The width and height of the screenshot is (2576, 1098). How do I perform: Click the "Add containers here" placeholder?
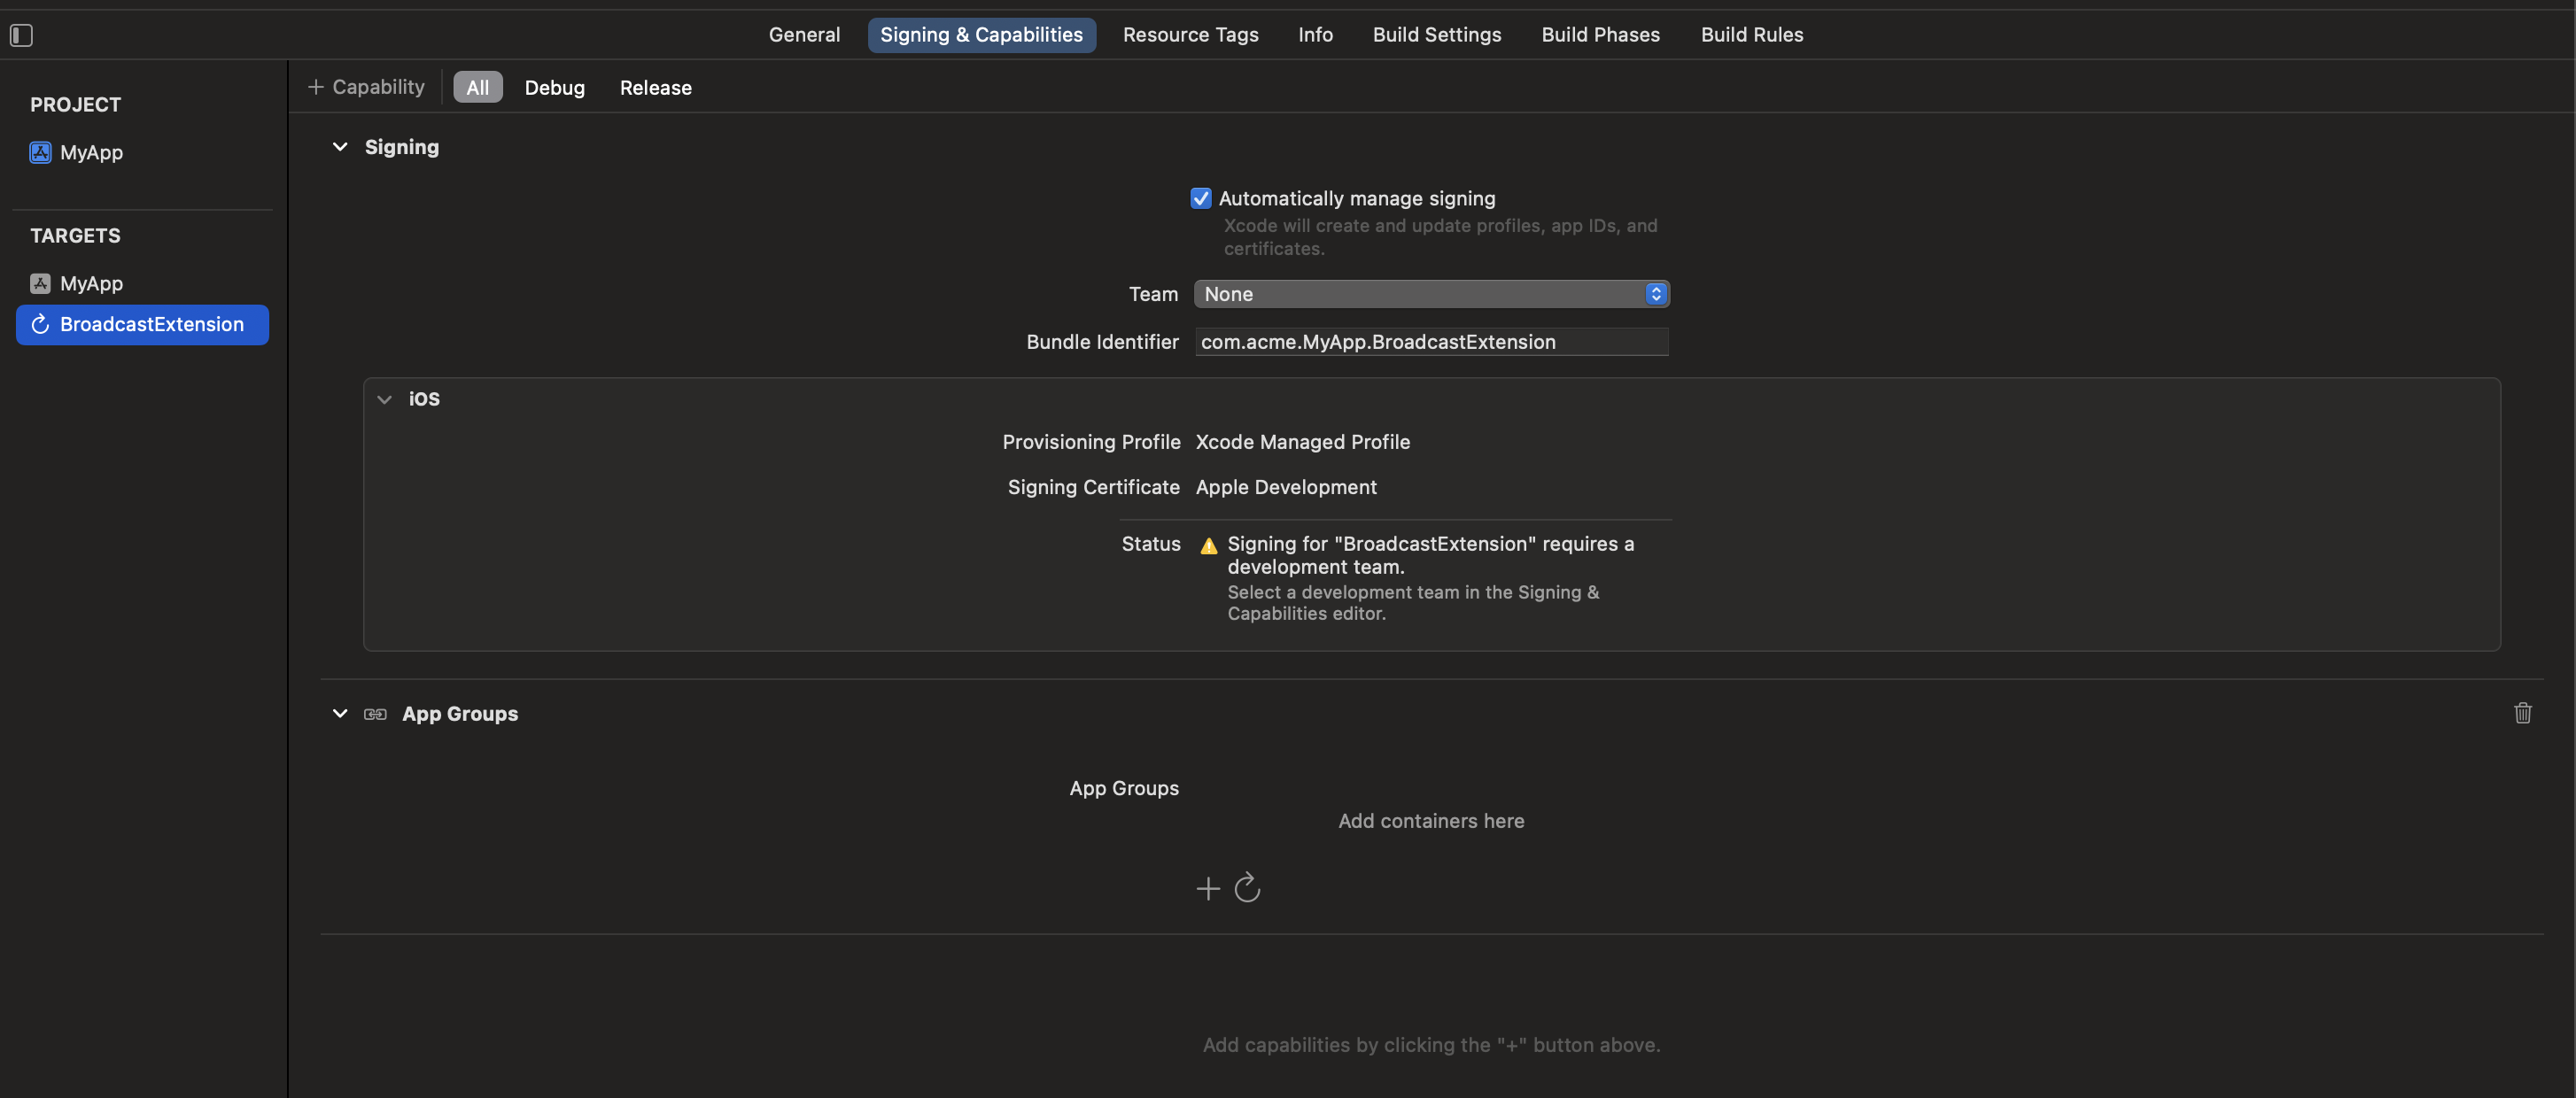tap(1431, 821)
